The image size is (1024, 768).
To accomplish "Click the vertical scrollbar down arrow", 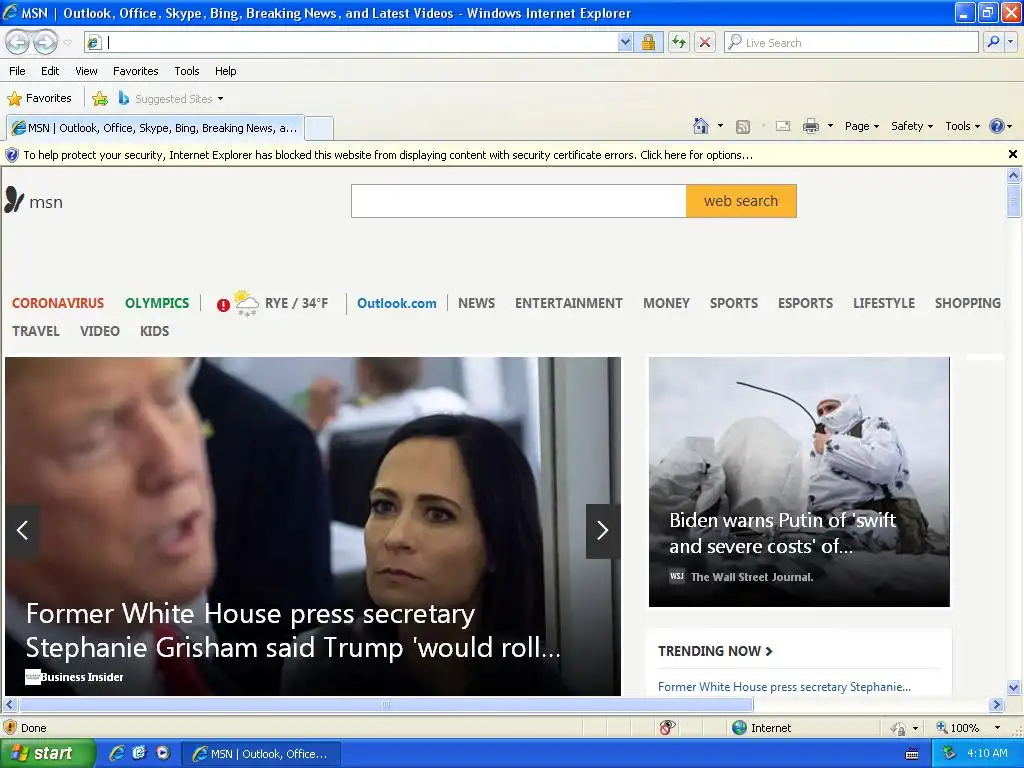I will point(1014,687).
